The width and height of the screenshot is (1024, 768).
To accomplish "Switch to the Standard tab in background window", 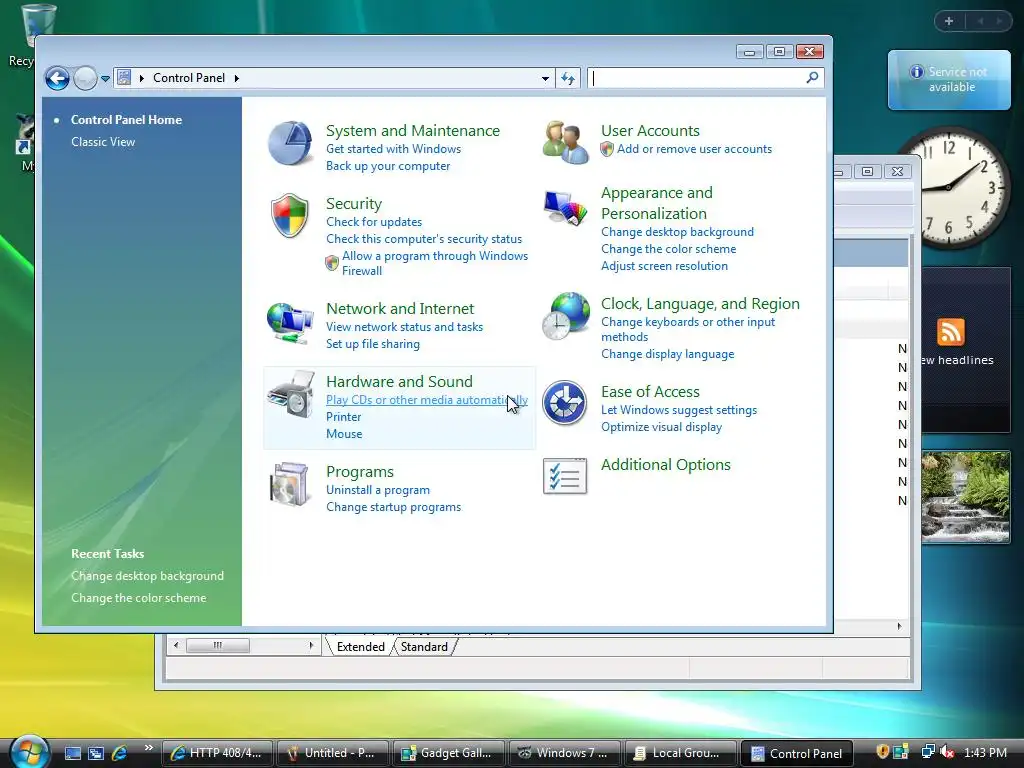I will point(424,647).
